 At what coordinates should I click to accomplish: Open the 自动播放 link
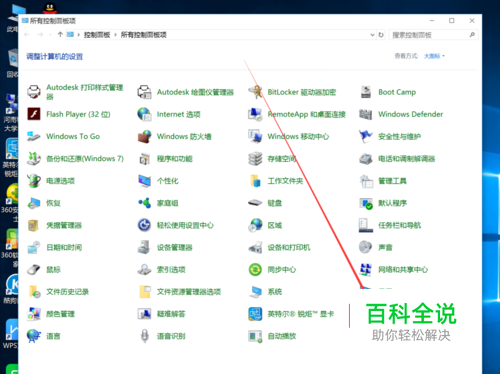(282, 336)
